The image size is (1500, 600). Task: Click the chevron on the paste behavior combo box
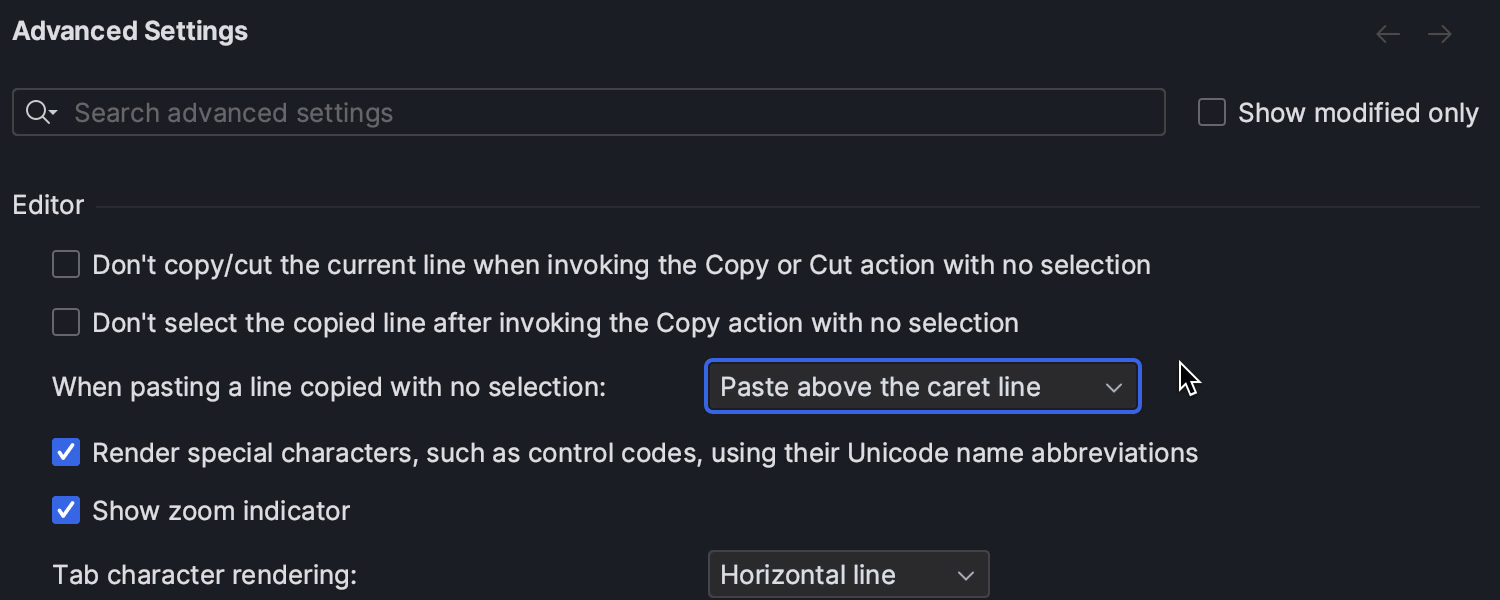1113,388
